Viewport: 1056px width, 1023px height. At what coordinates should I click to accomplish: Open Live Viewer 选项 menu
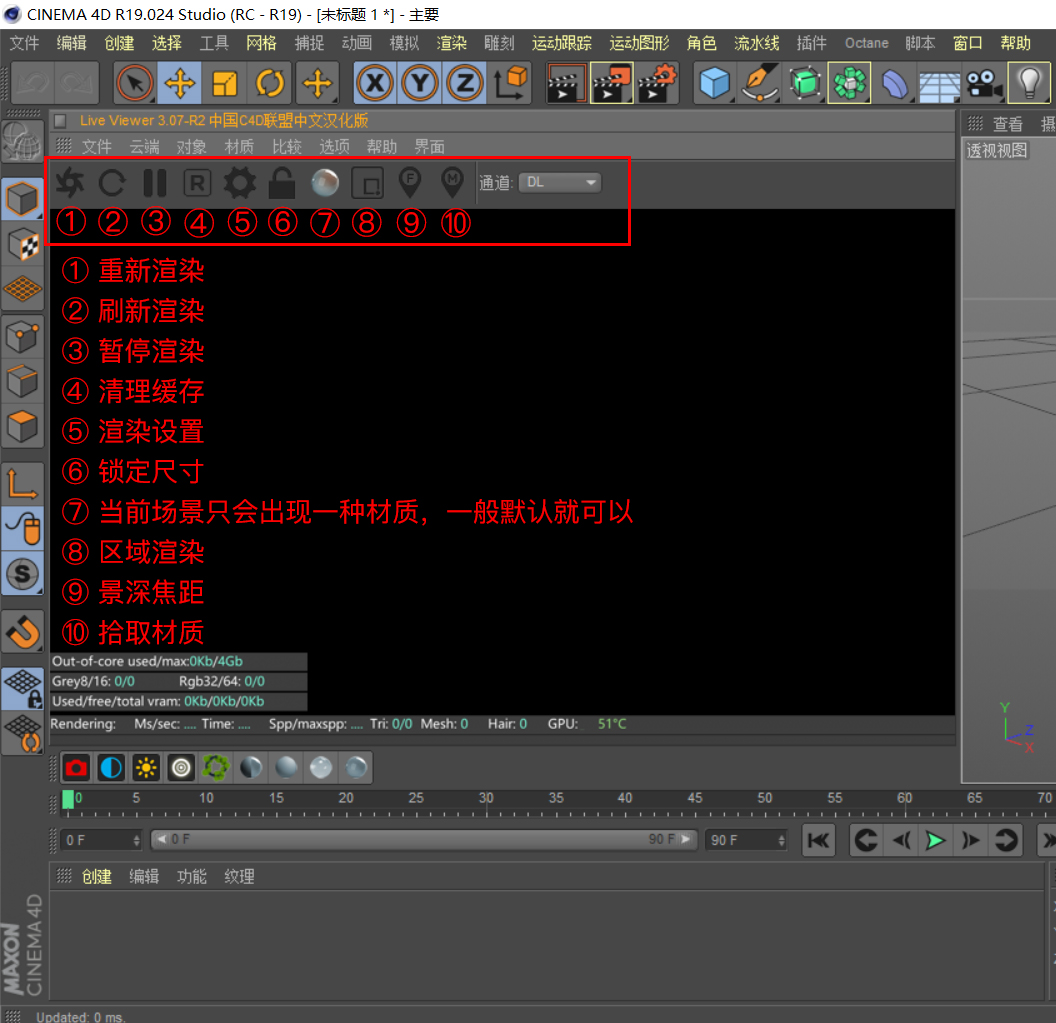334,147
